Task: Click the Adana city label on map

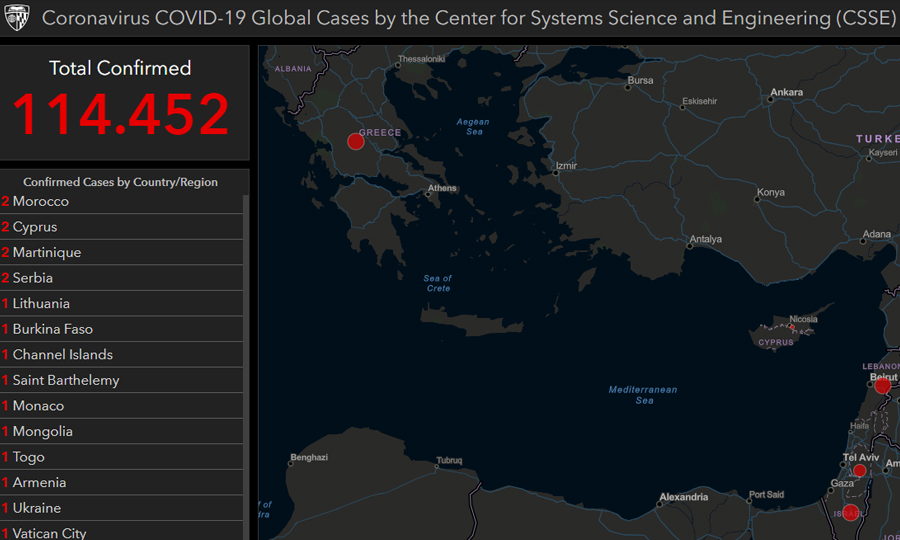Action: [x=877, y=234]
